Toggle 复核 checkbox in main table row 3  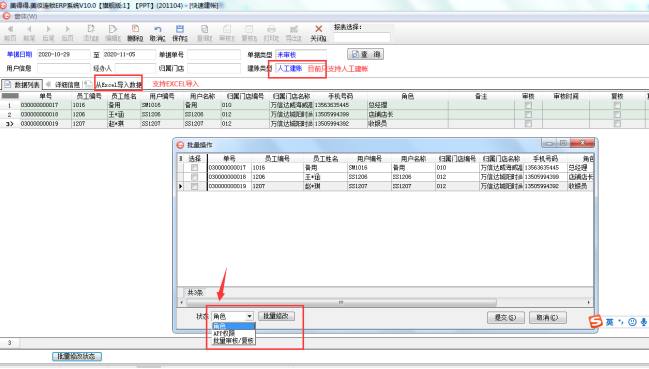click(x=617, y=124)
